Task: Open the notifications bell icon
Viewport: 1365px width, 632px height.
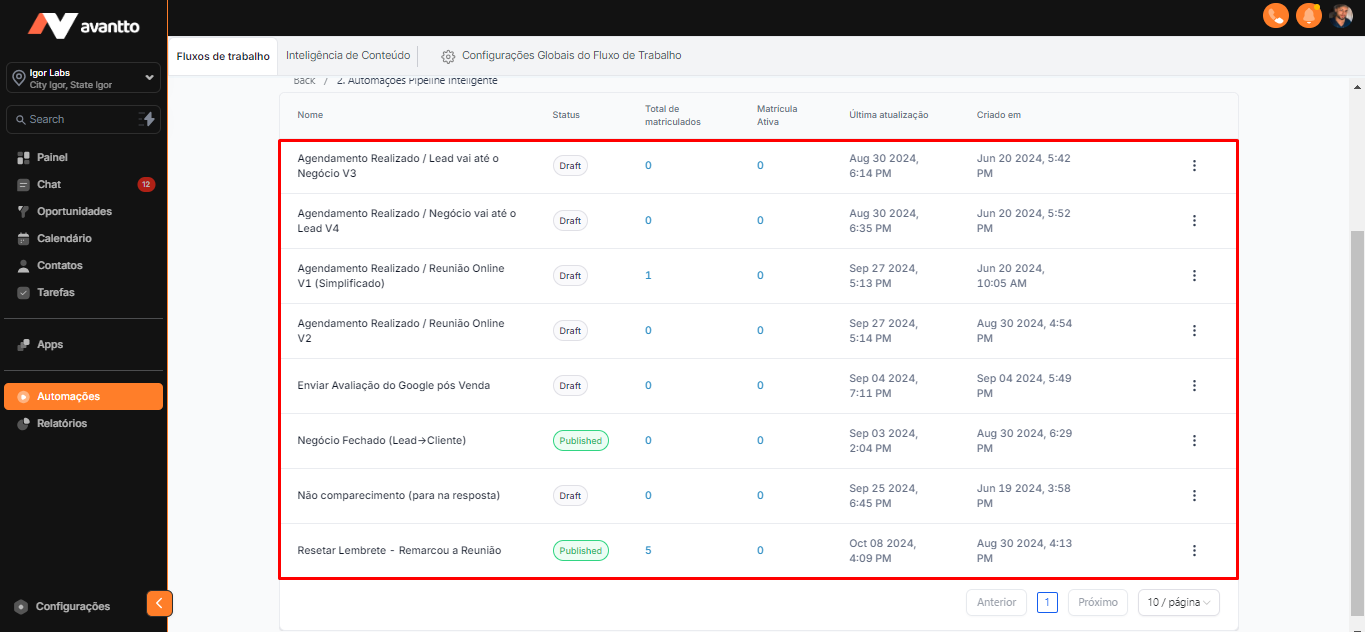Action: (1308, 16)
